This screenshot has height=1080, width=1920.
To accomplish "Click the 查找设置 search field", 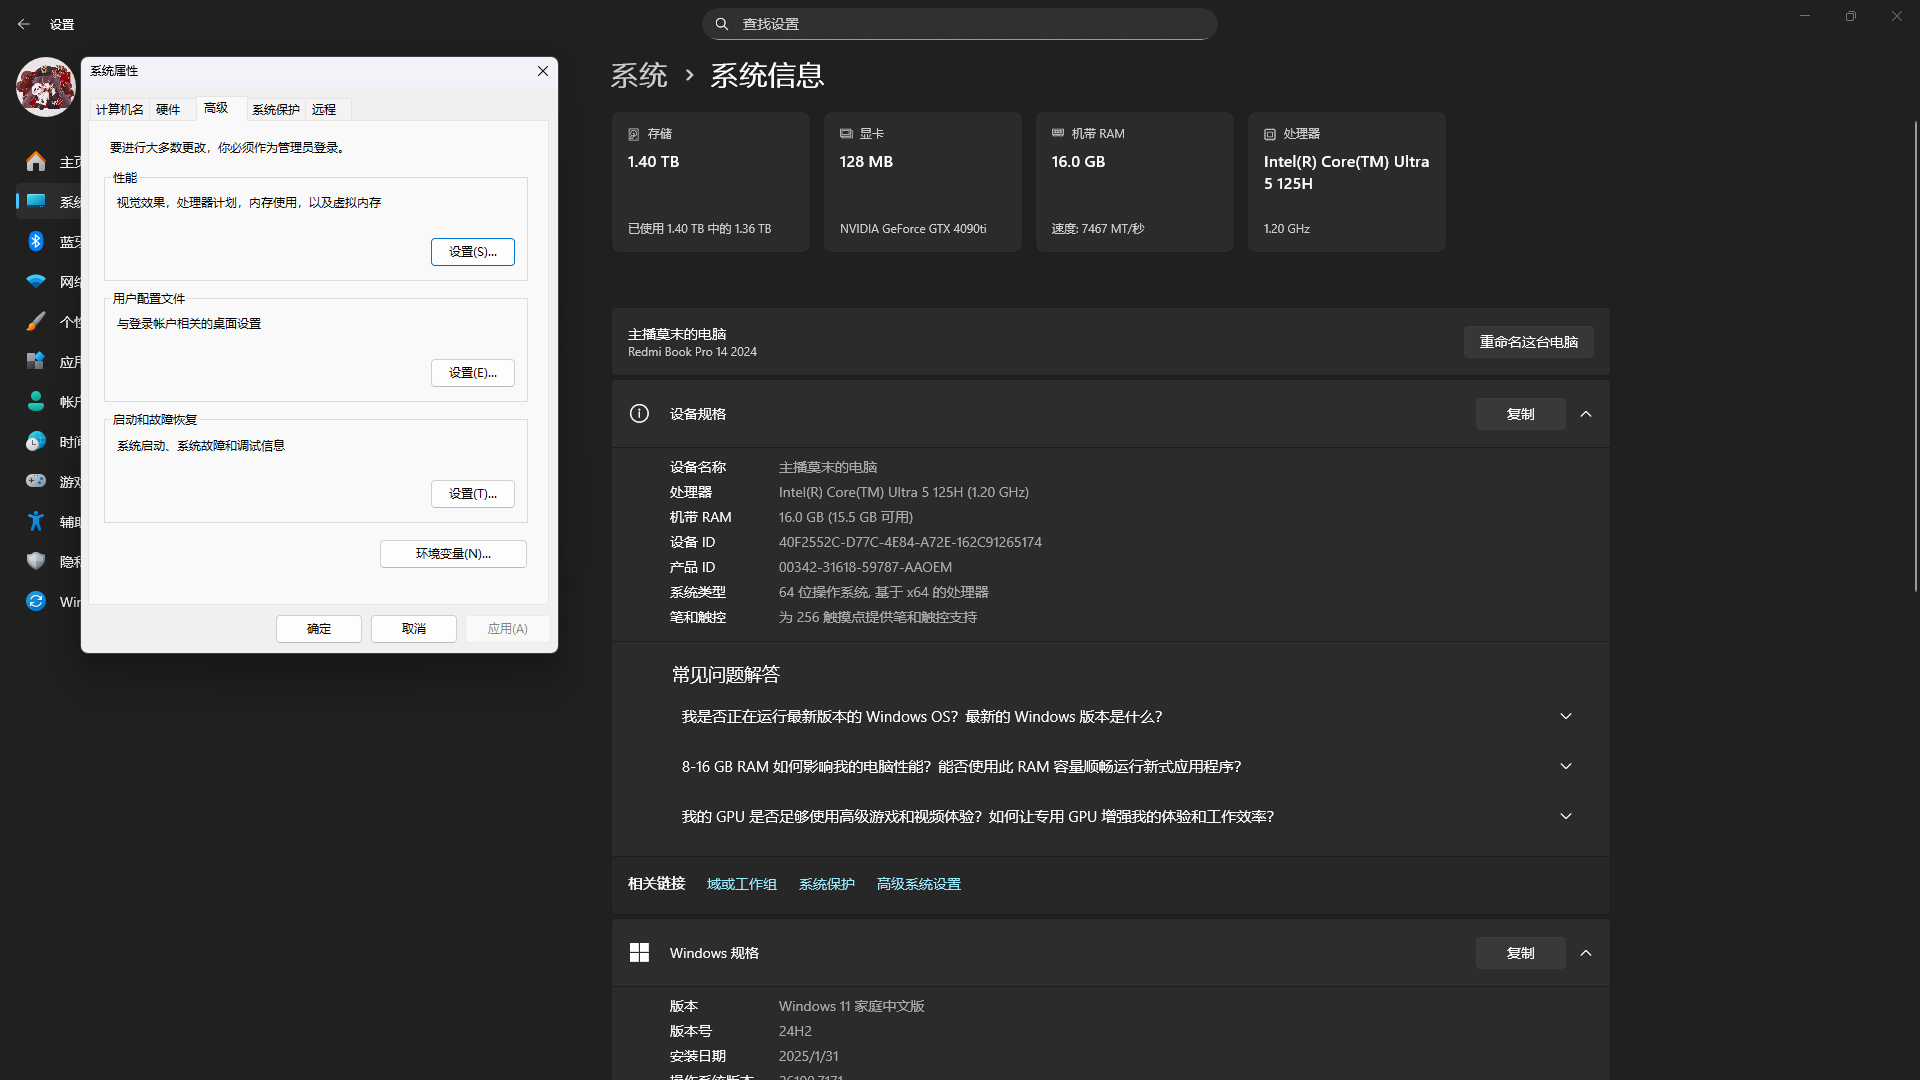I will [960, 24].
